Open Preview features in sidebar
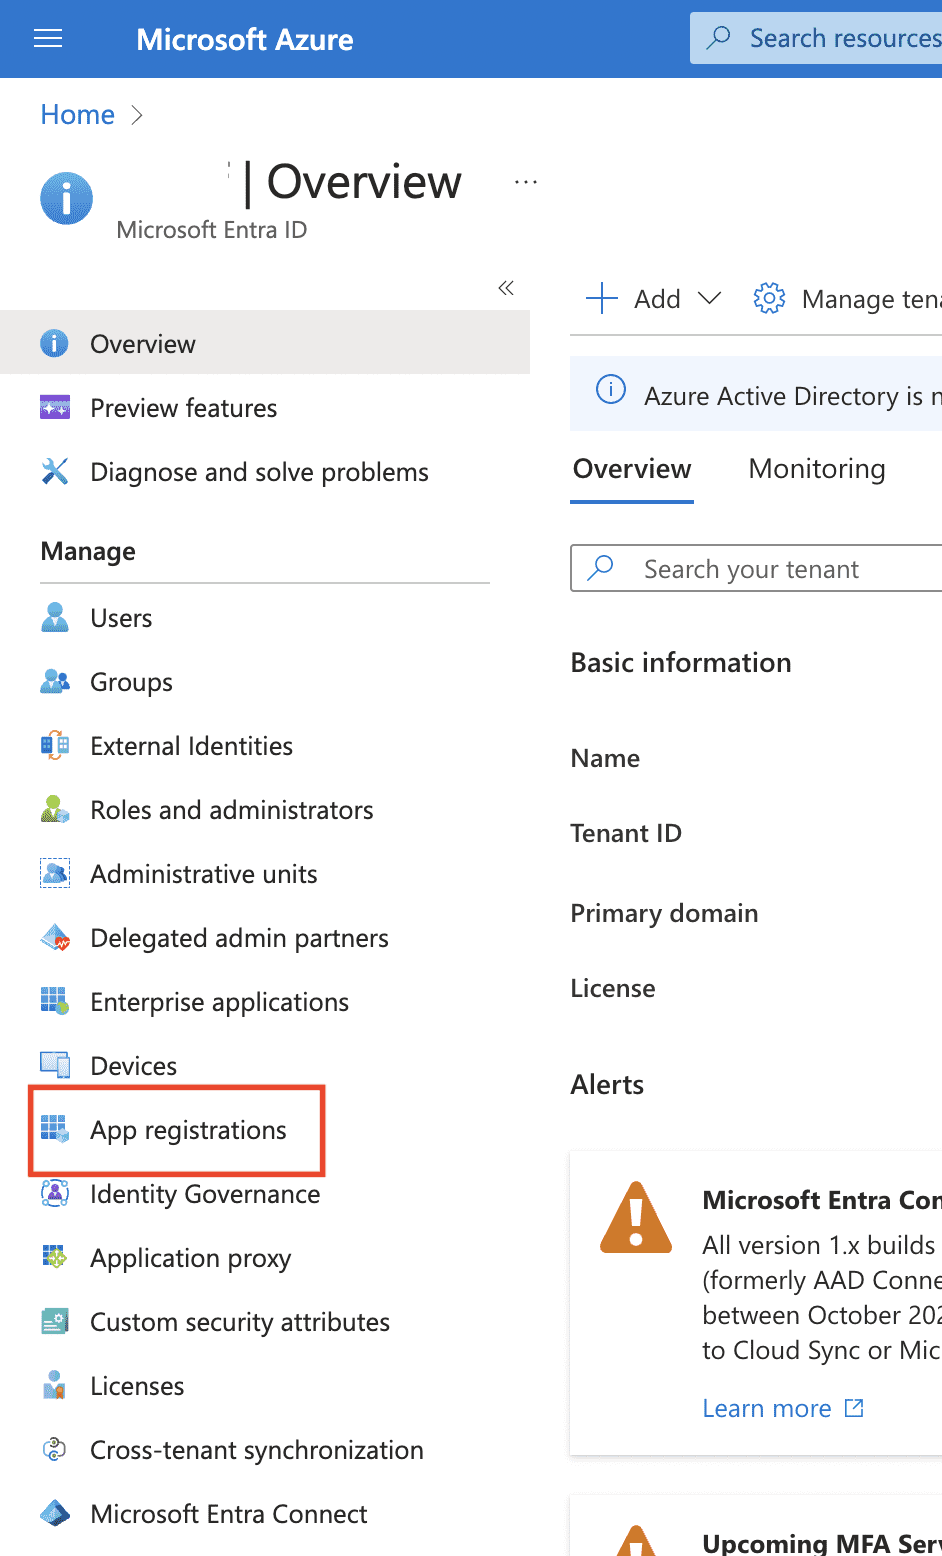The width and height of the screenshot is (942, 1556). click(183, 408)
